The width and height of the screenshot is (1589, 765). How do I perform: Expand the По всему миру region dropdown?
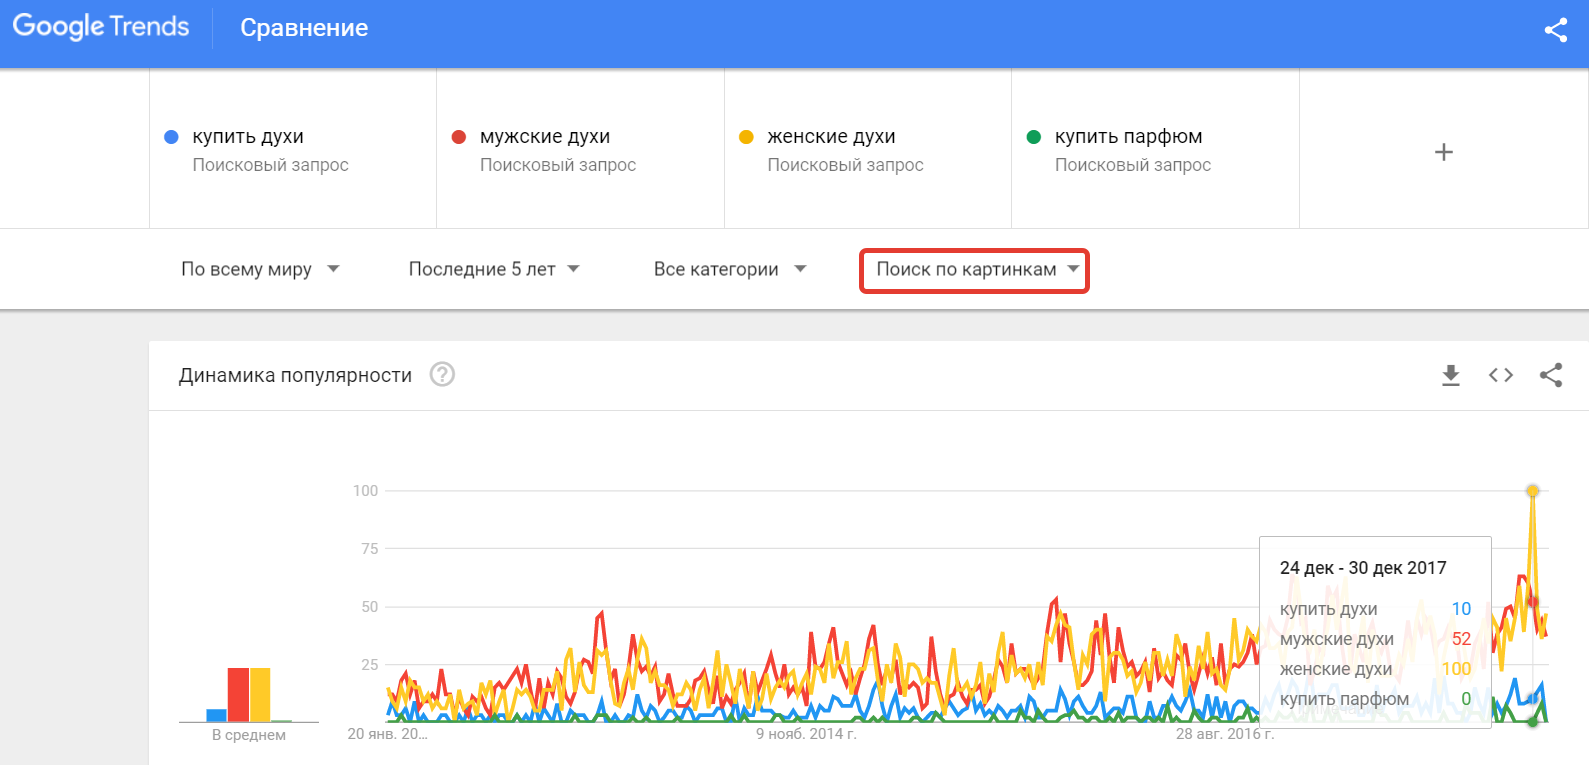260,269
